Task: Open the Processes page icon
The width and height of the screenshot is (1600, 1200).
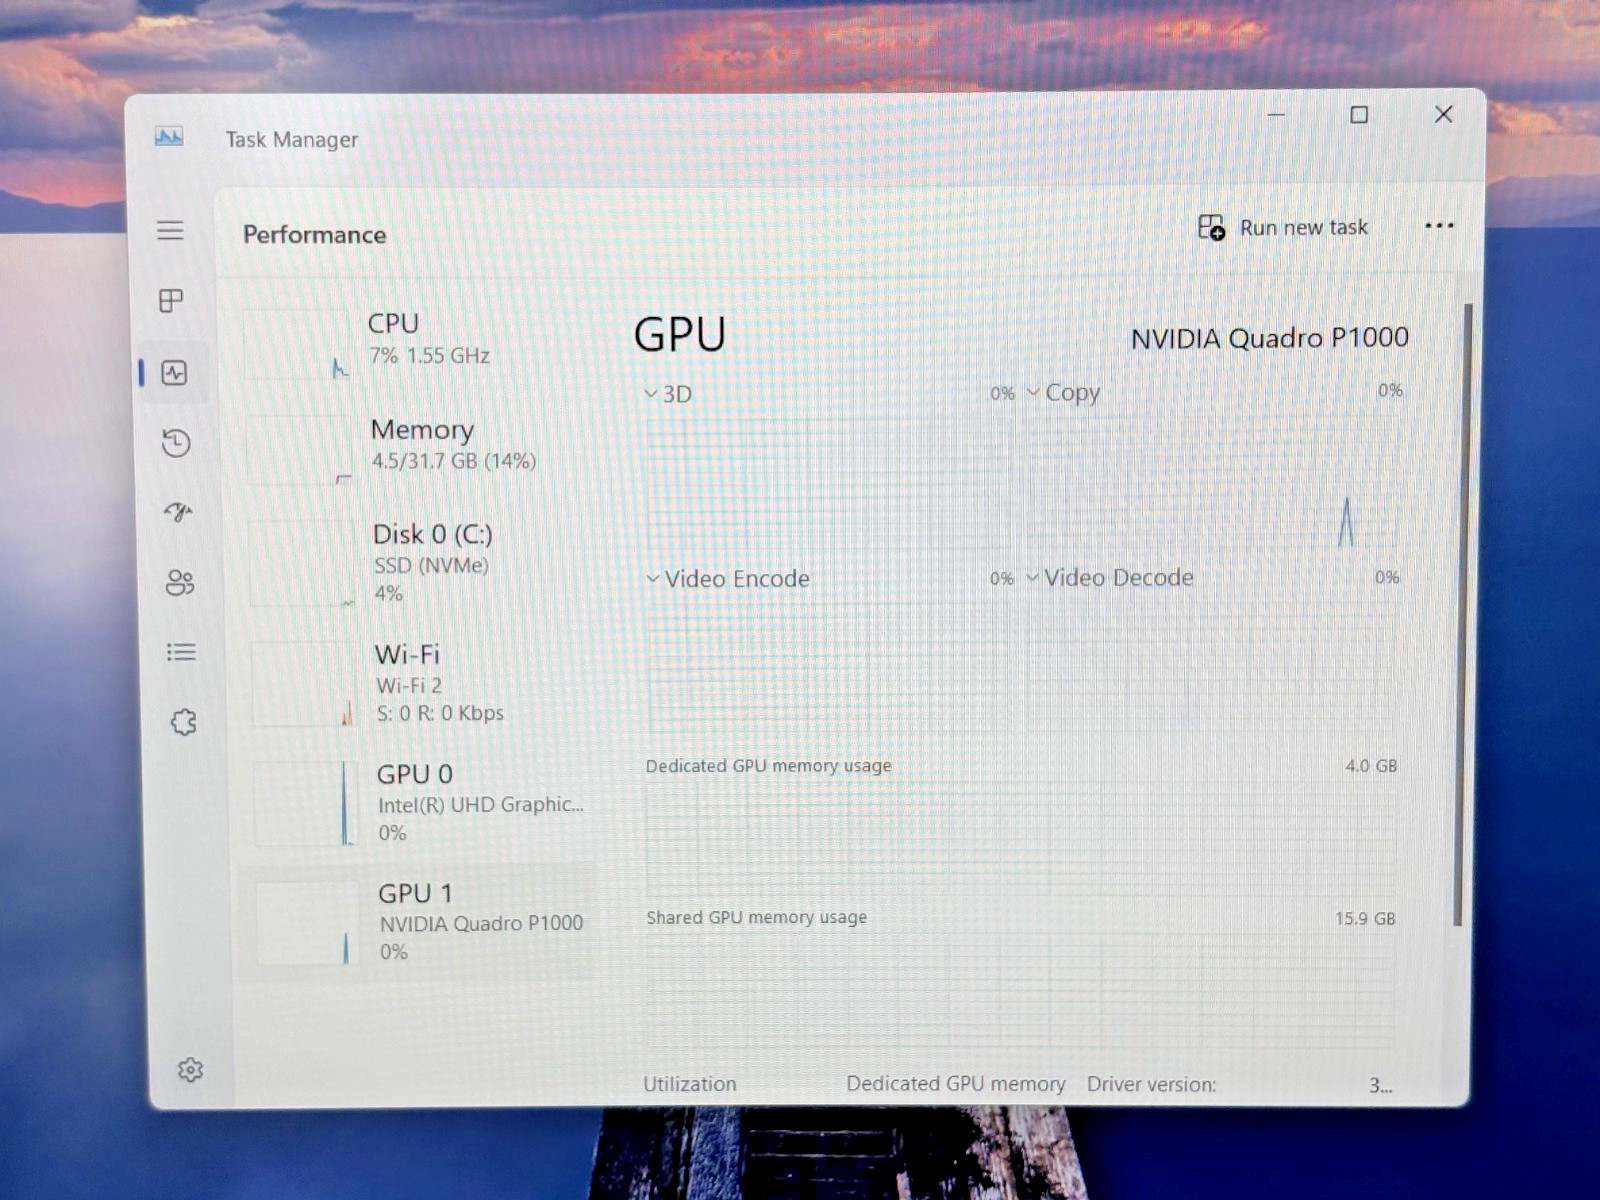Action: tap(172, 301)
